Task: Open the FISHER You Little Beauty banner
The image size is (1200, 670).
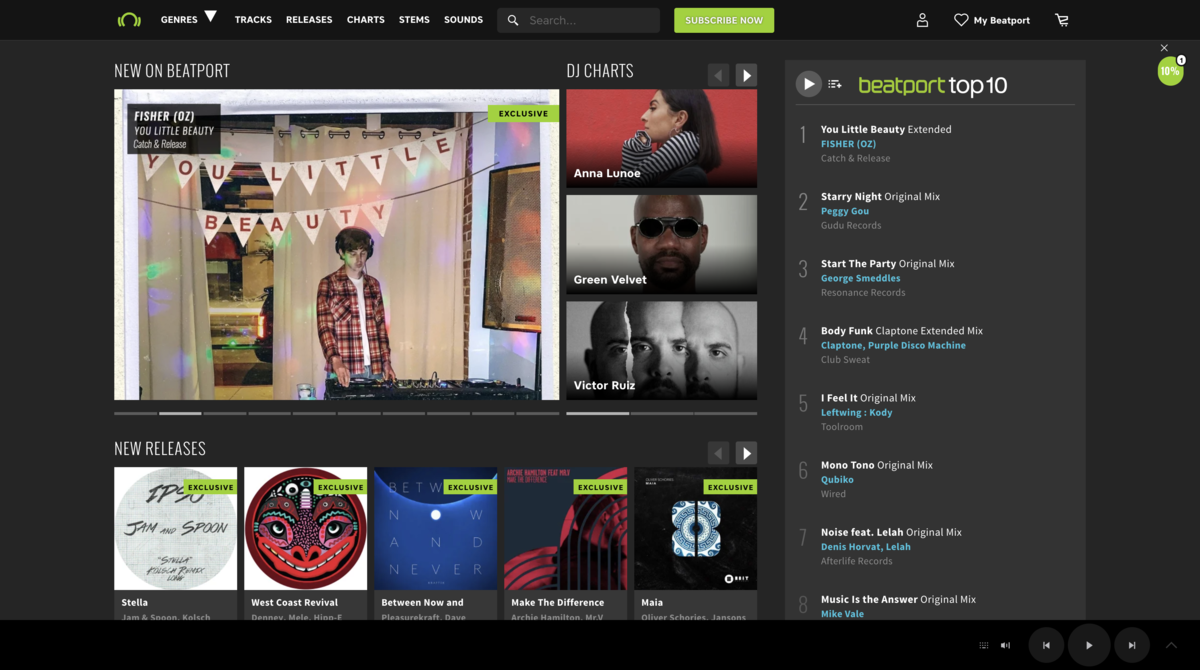Action: click(336, 245)
